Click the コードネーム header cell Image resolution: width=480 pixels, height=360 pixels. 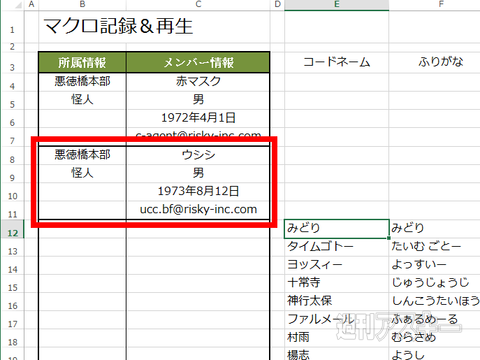point(337,62)
